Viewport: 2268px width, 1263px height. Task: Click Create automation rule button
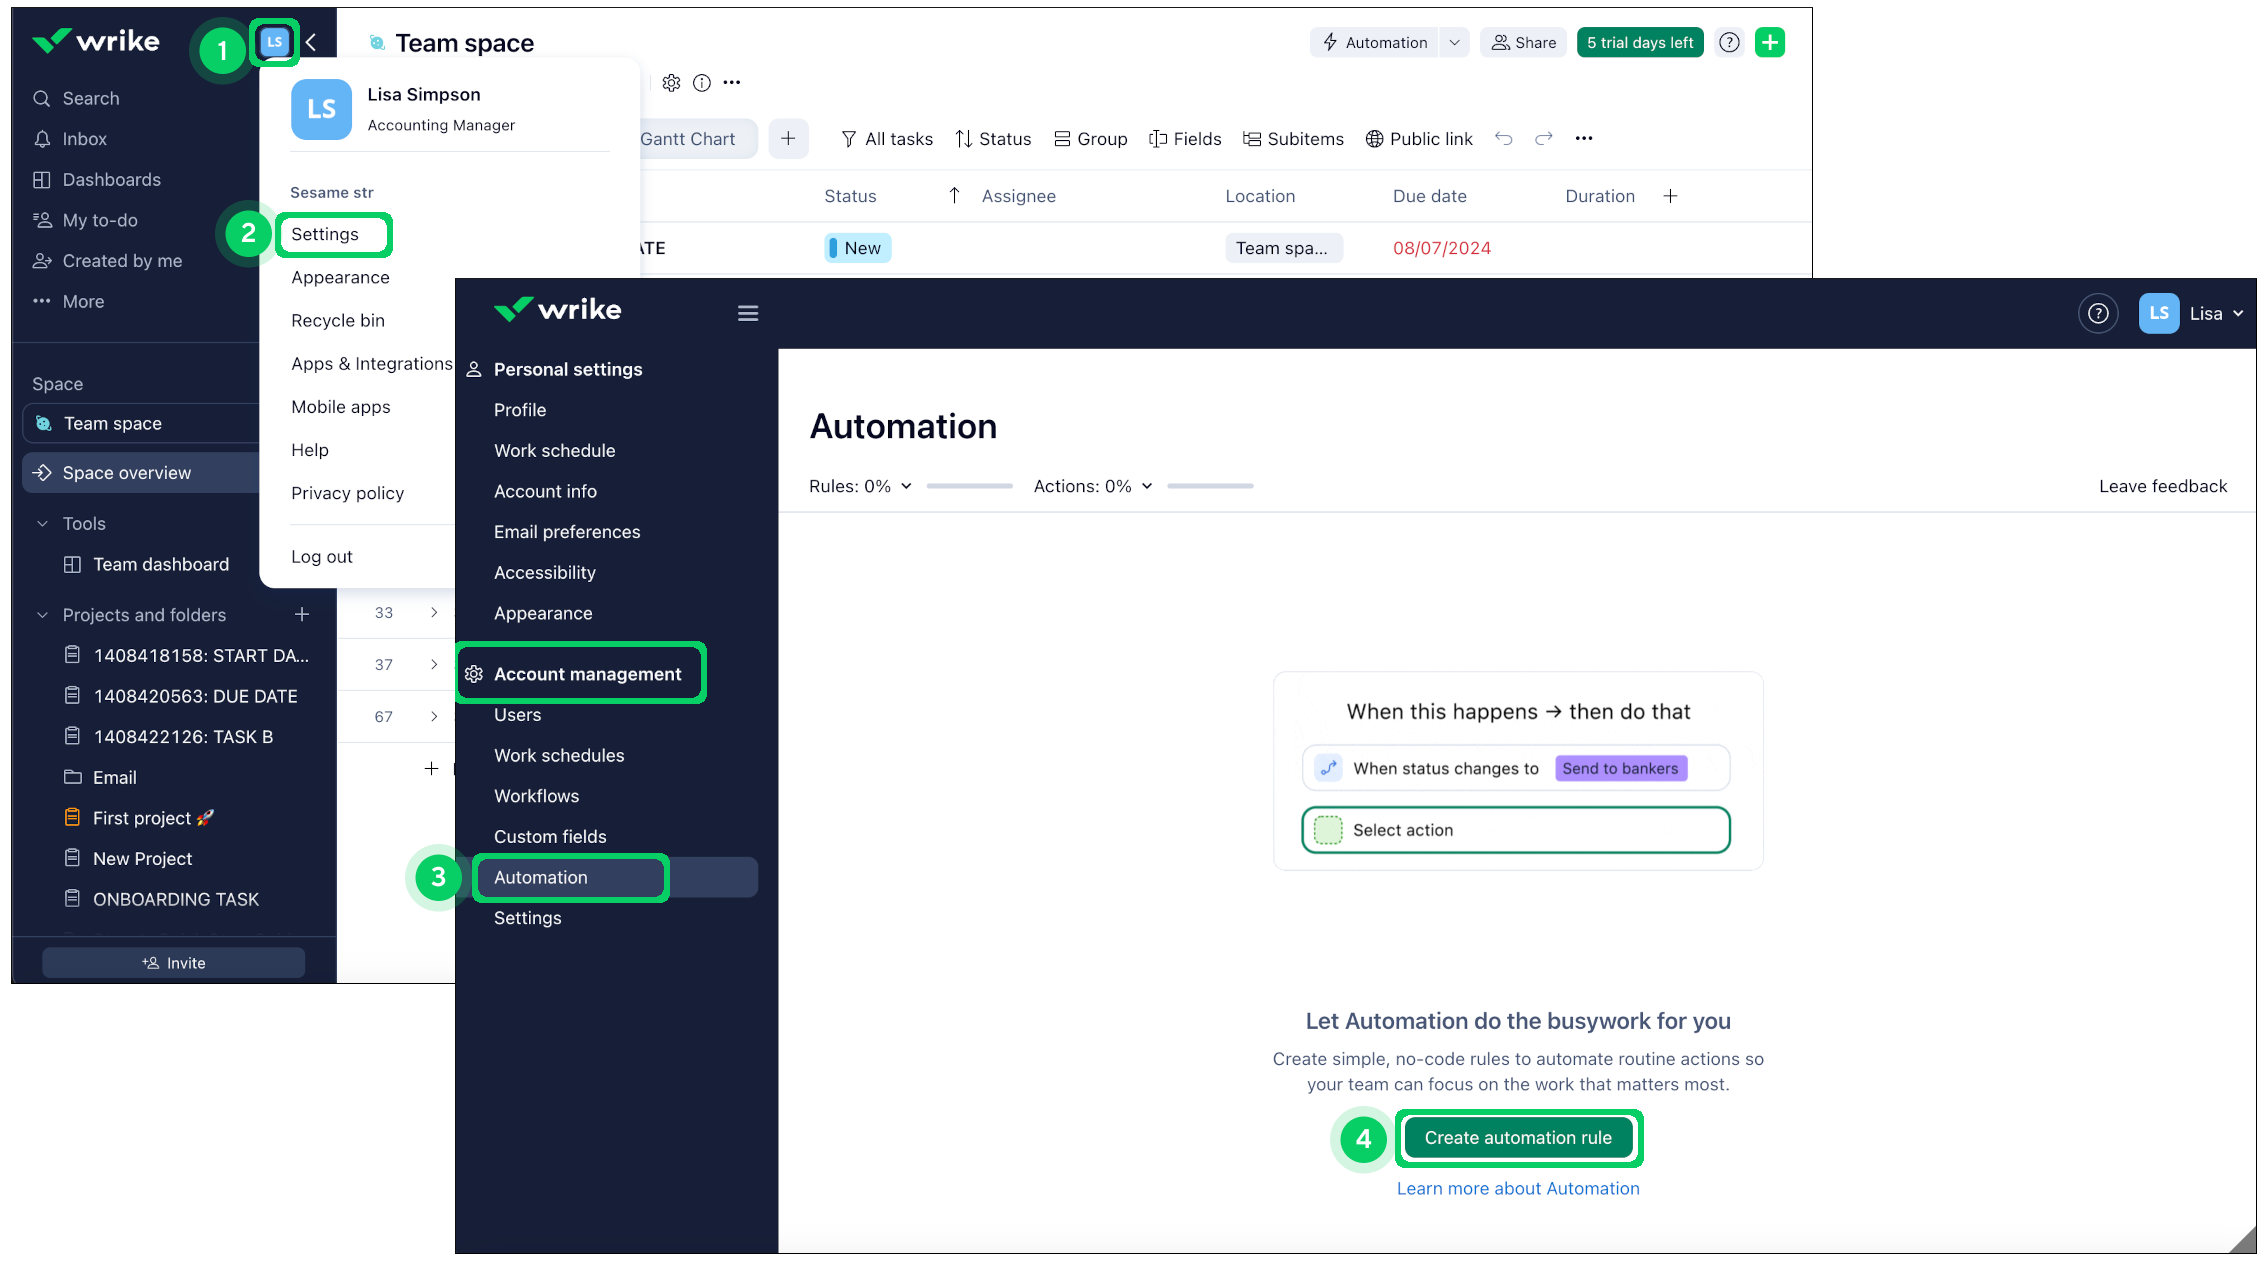[1517, 1138]
